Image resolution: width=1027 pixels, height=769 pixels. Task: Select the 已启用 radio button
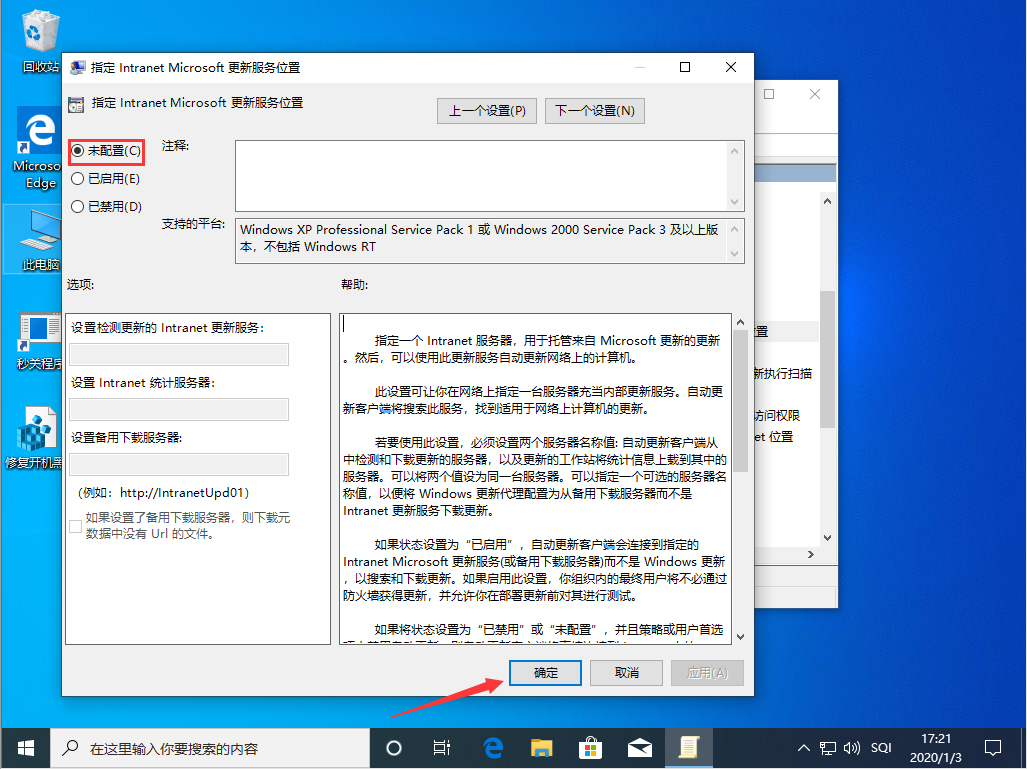click(79, 179)
